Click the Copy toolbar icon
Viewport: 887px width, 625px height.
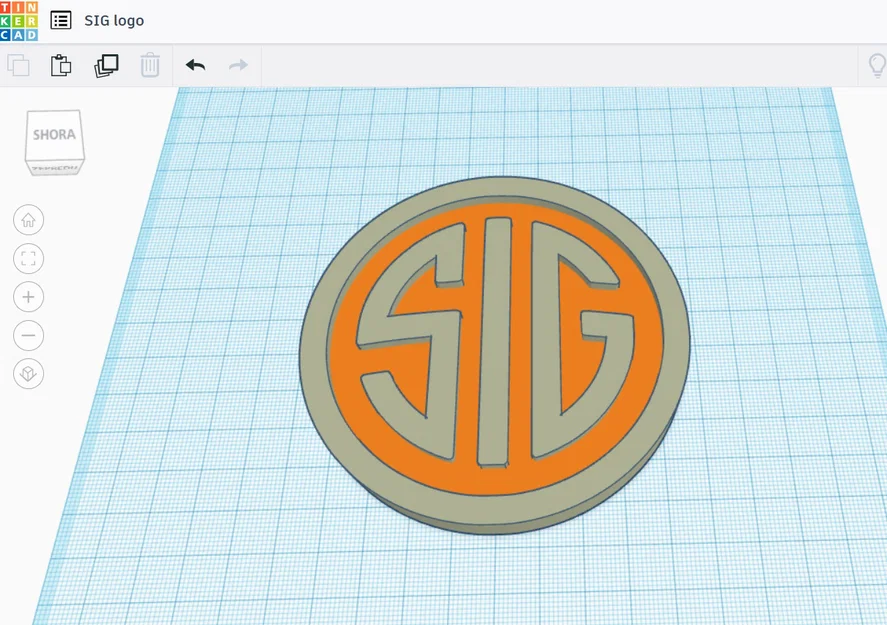tap(19, 66)
